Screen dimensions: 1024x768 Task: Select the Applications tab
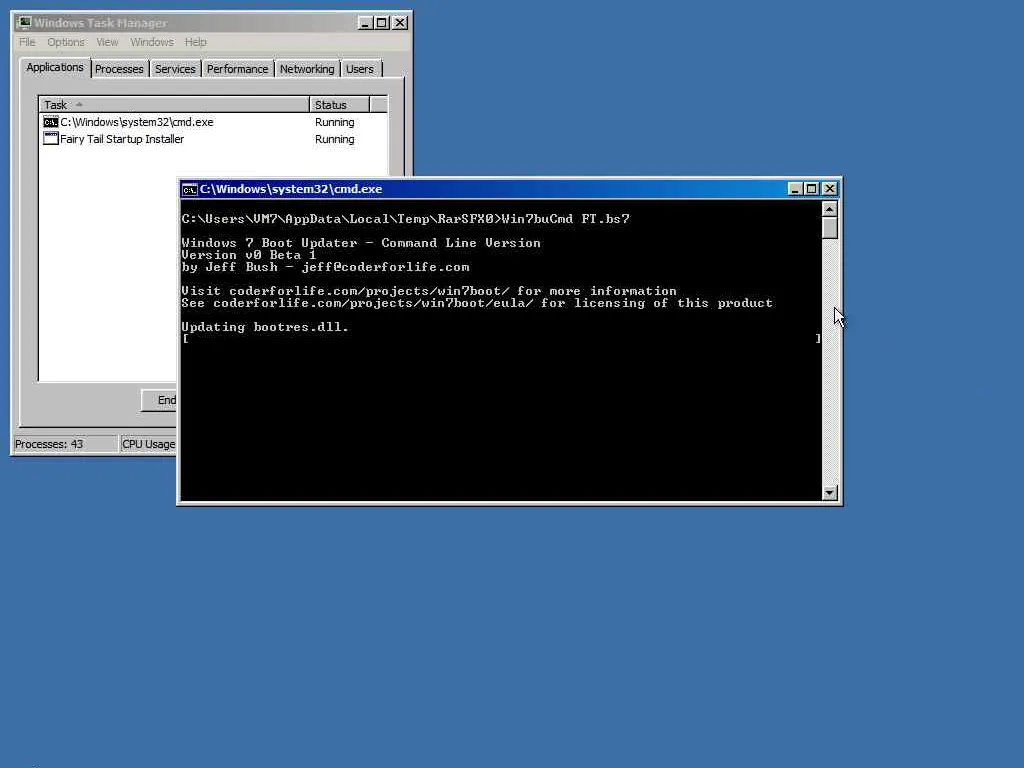point(55,67)
